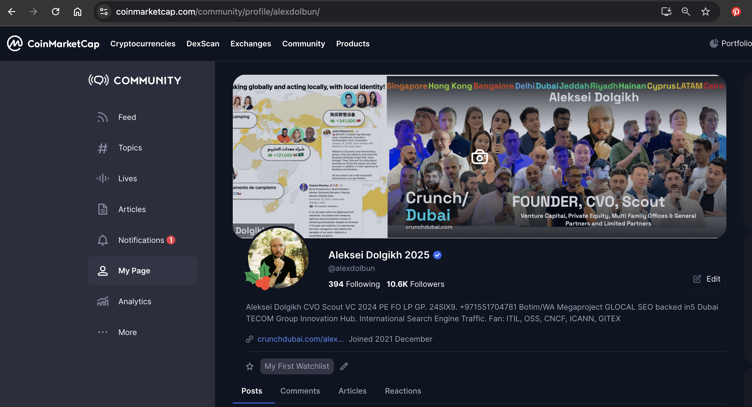The width and height of the screenshot is (752, 407).
Task: Open the Feed sidebar item
Action: point(126,117)
